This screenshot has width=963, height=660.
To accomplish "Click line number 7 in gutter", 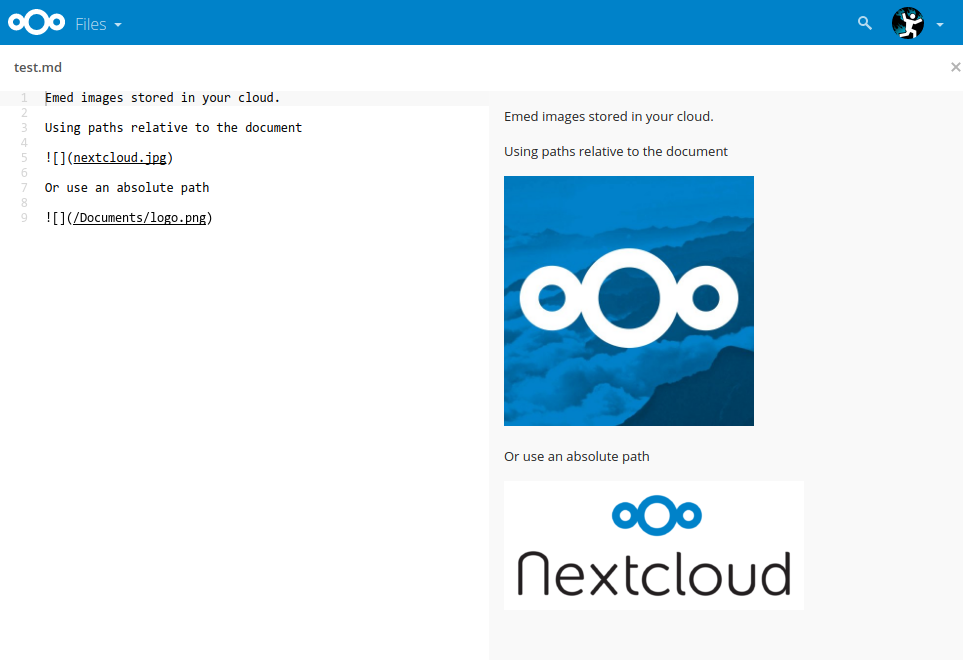I will pos(24,188).
